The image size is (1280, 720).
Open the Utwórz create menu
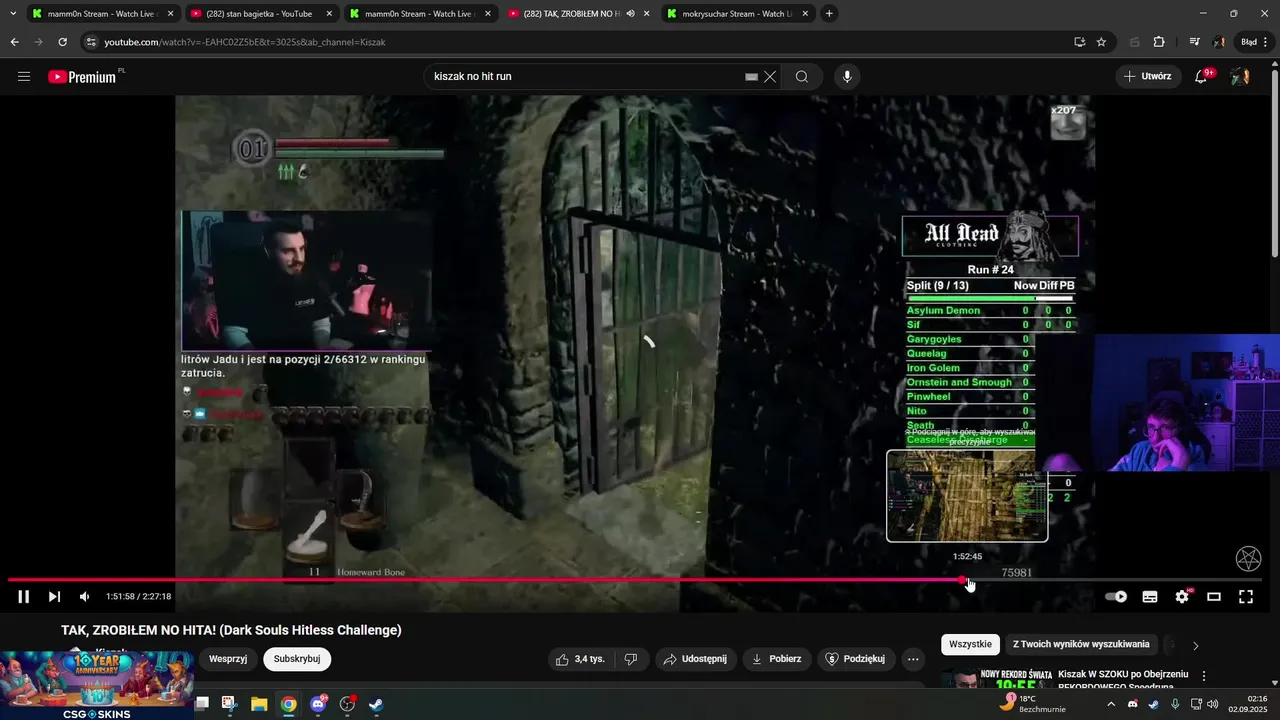tap(1147, 76)
